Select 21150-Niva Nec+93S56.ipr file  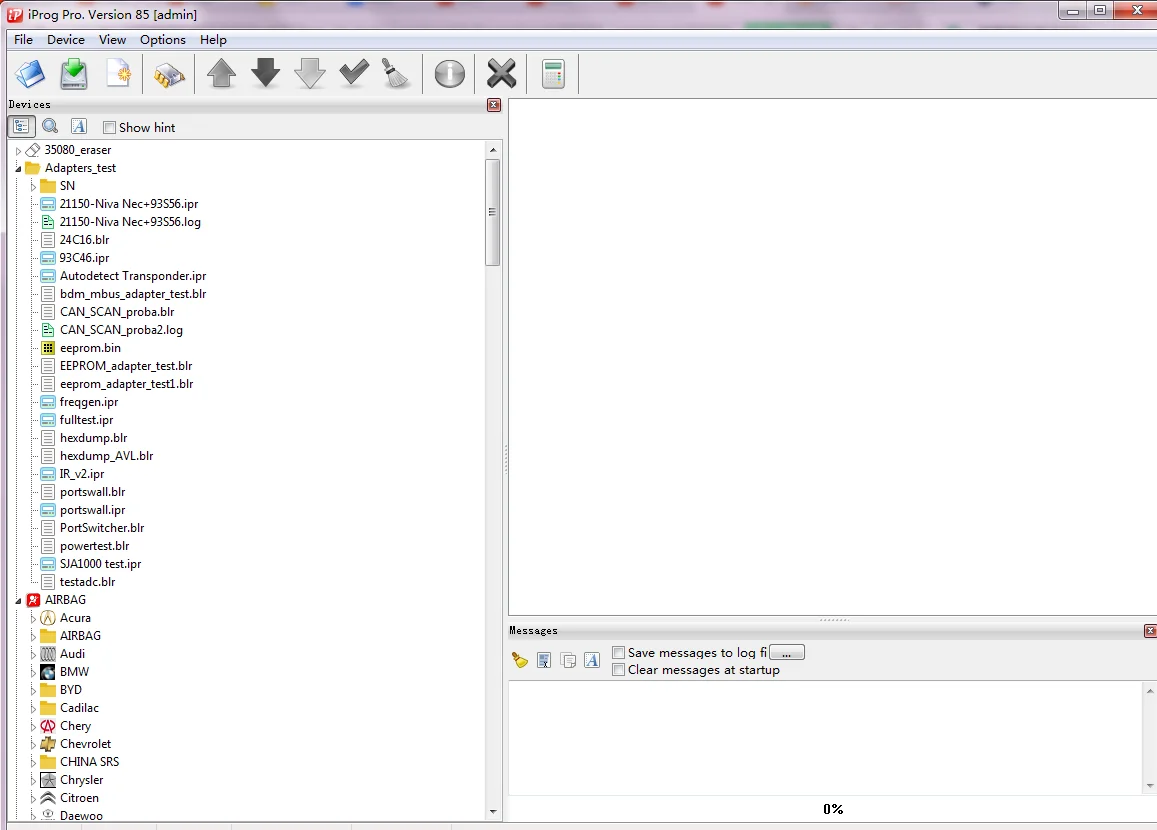[129, 204]
